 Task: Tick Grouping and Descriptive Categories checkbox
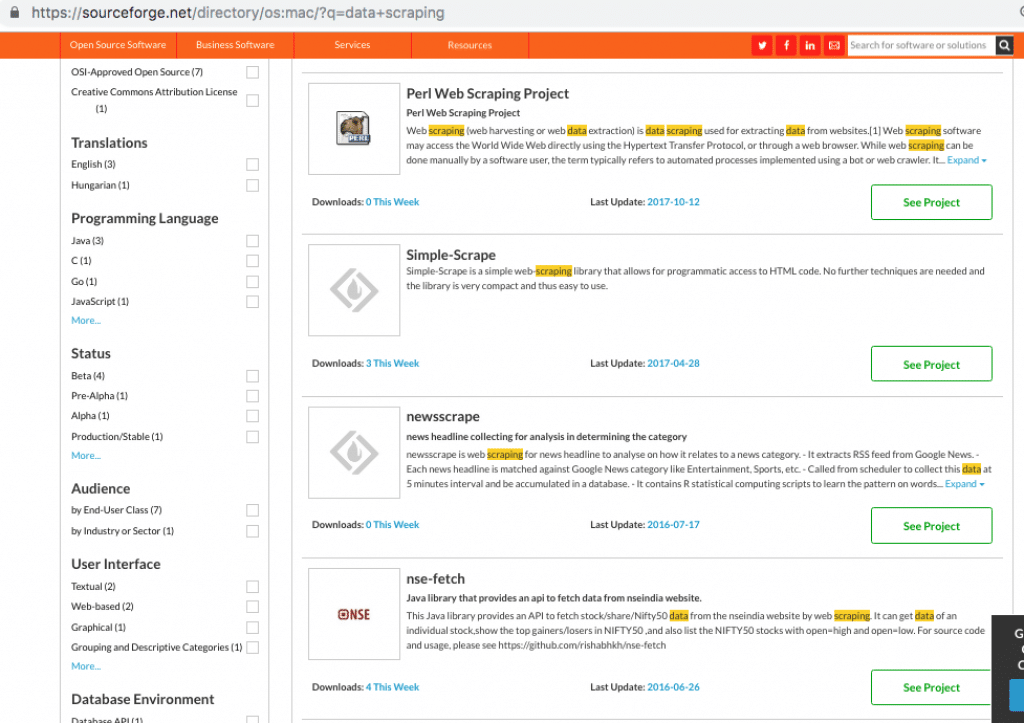point(252,647)
